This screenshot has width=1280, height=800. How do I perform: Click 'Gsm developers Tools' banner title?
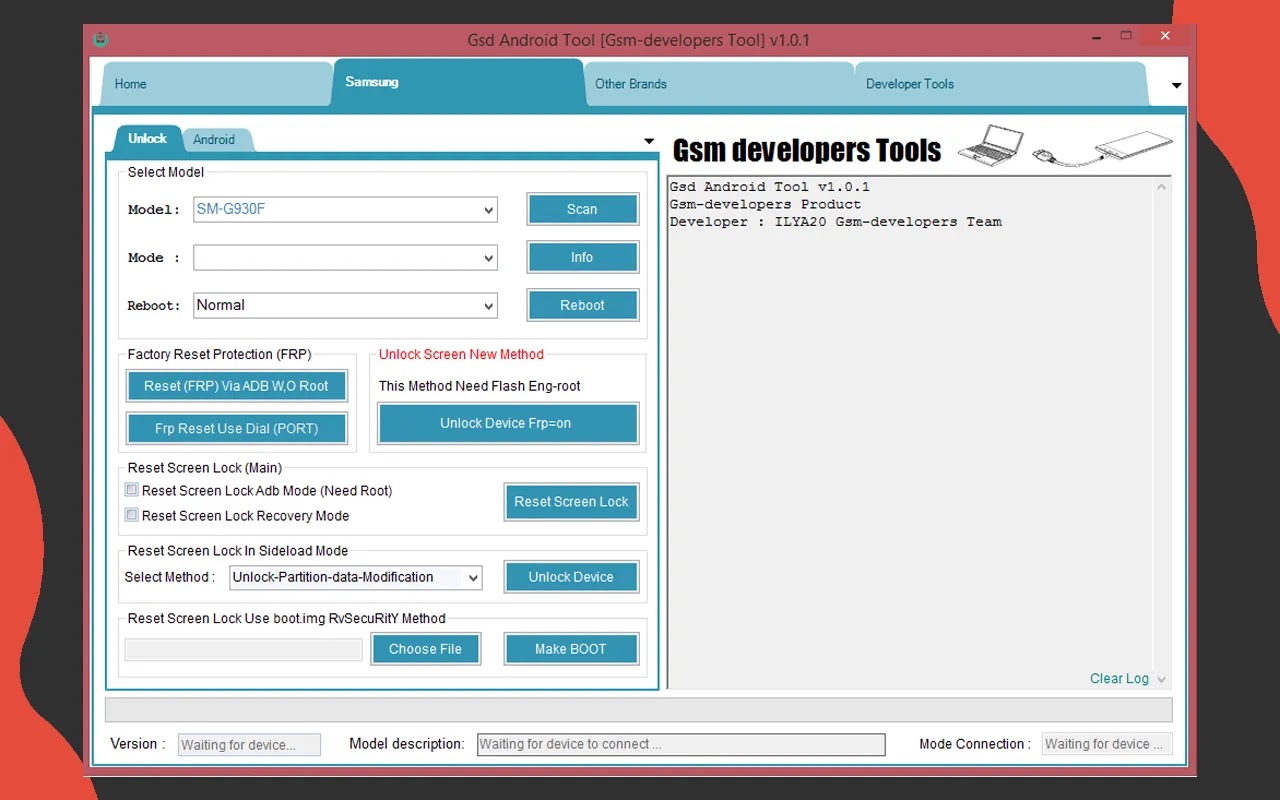point(807,150)
